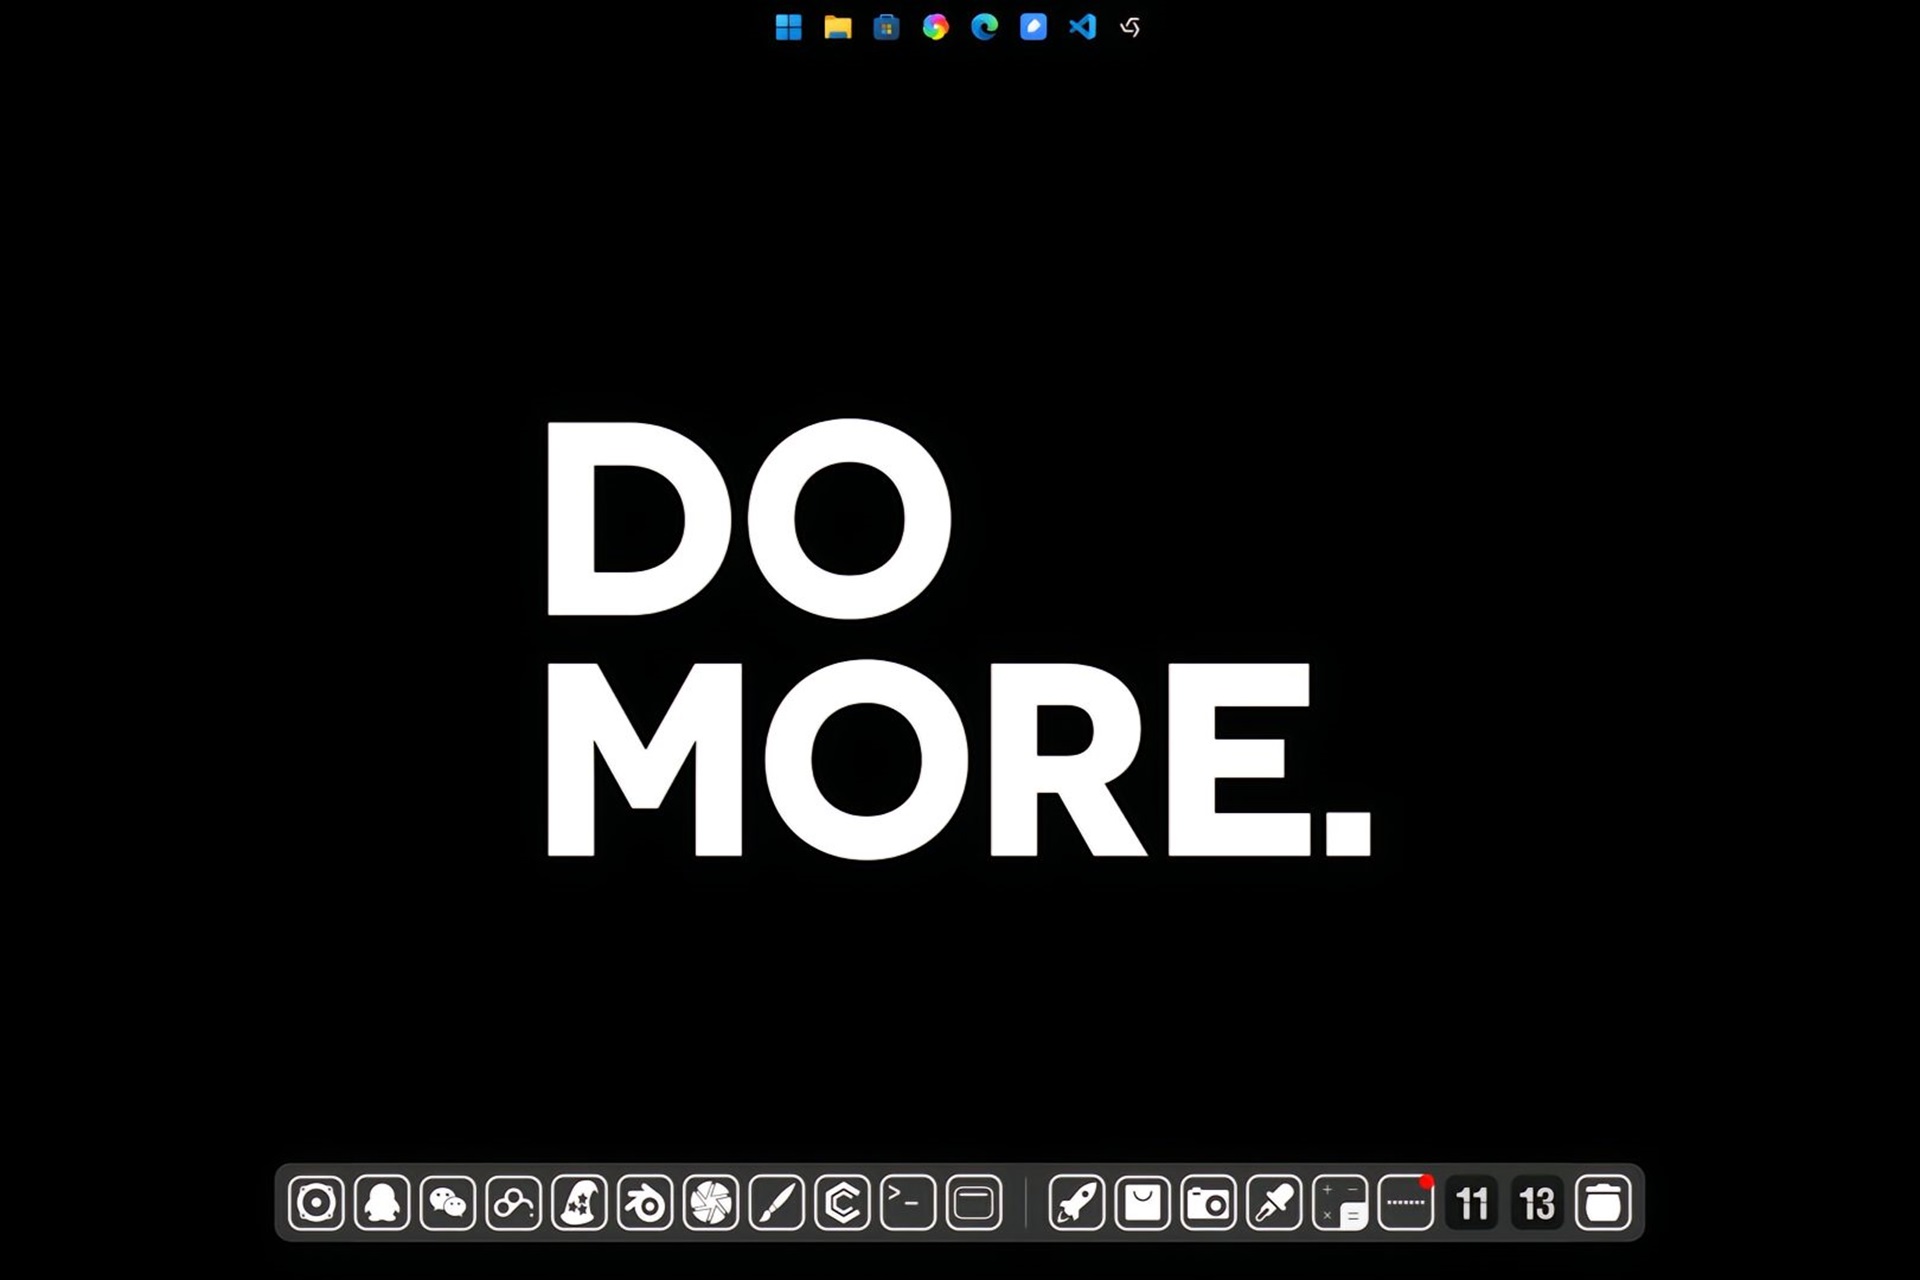Select the eyedropper color picker app

click(x=1274, y=1202)
